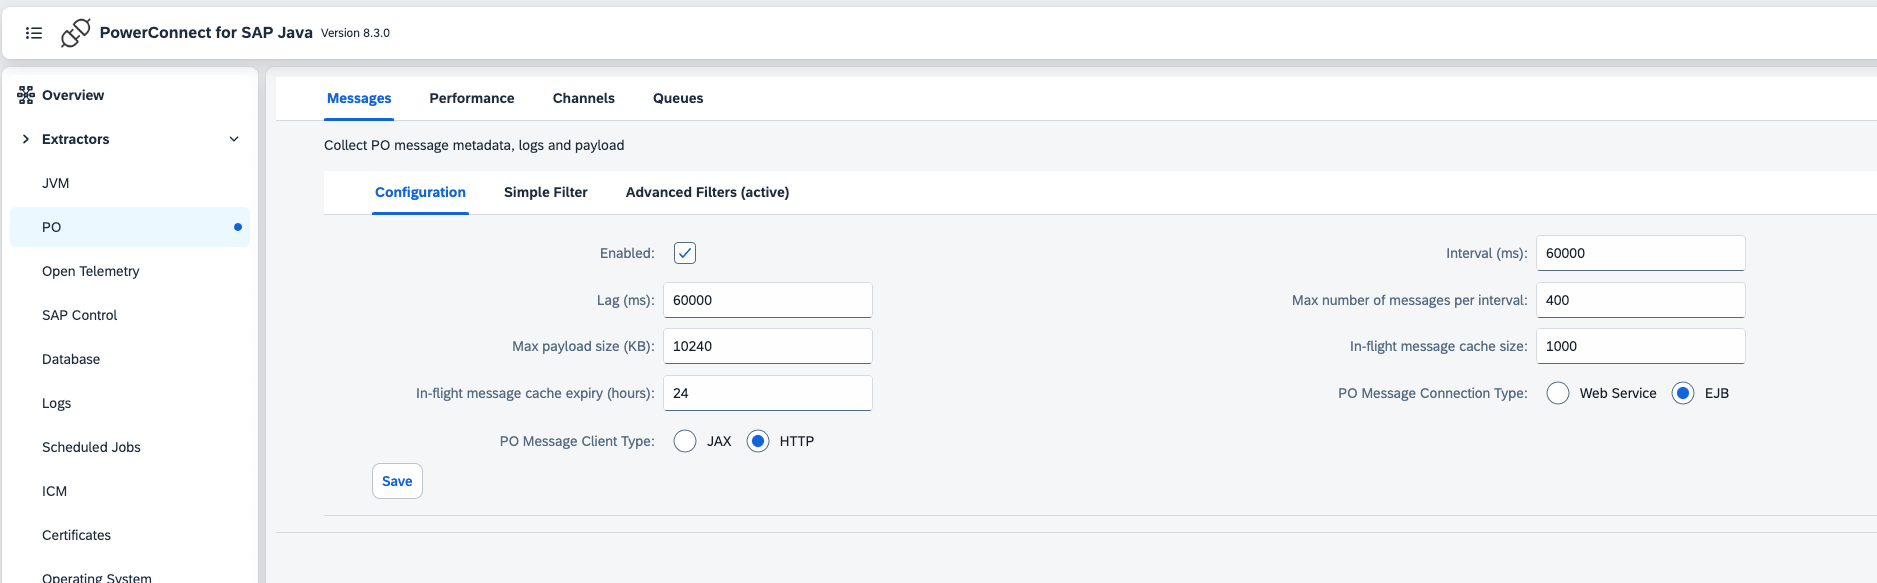Viewport: 1877px width, 583px height.
Task: Open the Simple Filter sub-tab
Action: (546, 192)
